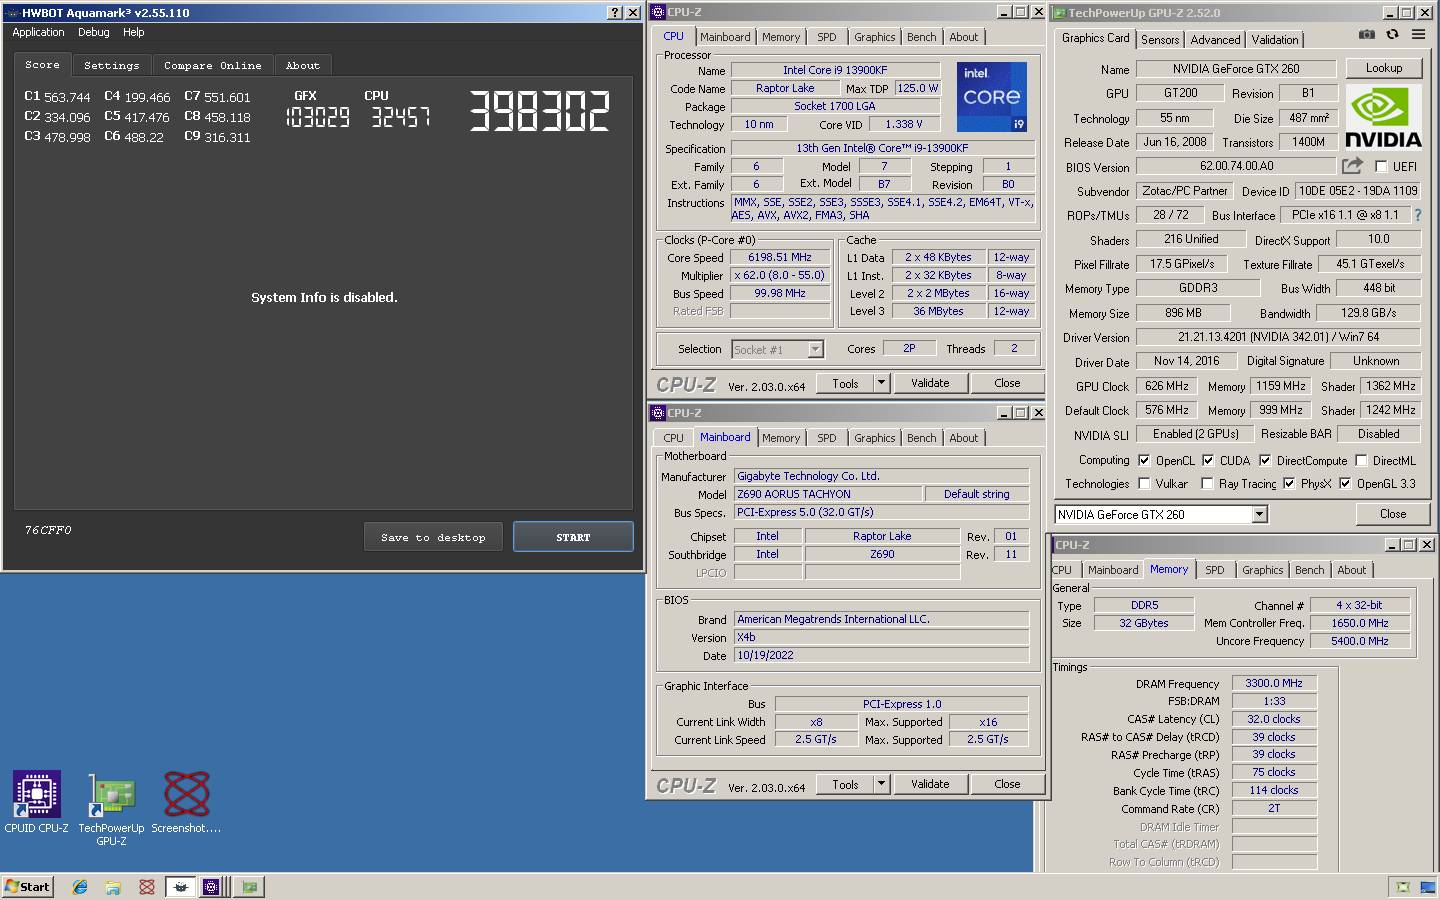Toggle the DirectCompute checkbox
Viewport: 1440px width, 900px height.
point(1265,460)
